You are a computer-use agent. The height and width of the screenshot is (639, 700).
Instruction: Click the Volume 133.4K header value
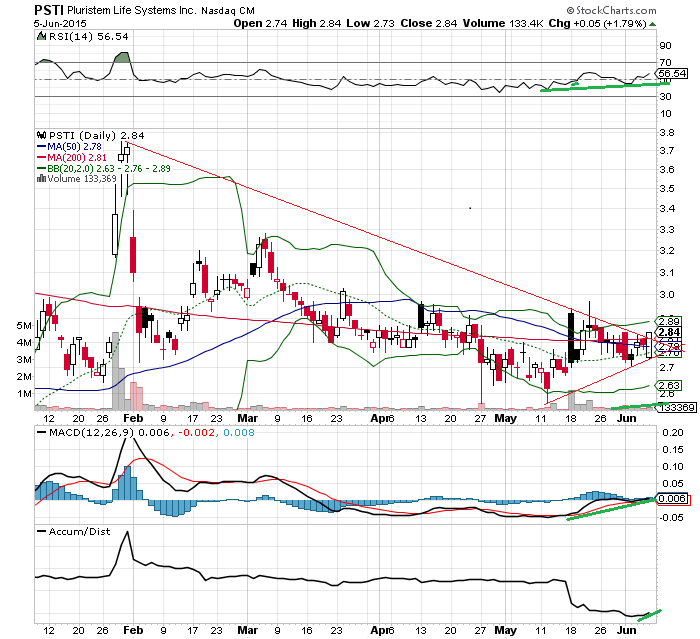(503, 23)
